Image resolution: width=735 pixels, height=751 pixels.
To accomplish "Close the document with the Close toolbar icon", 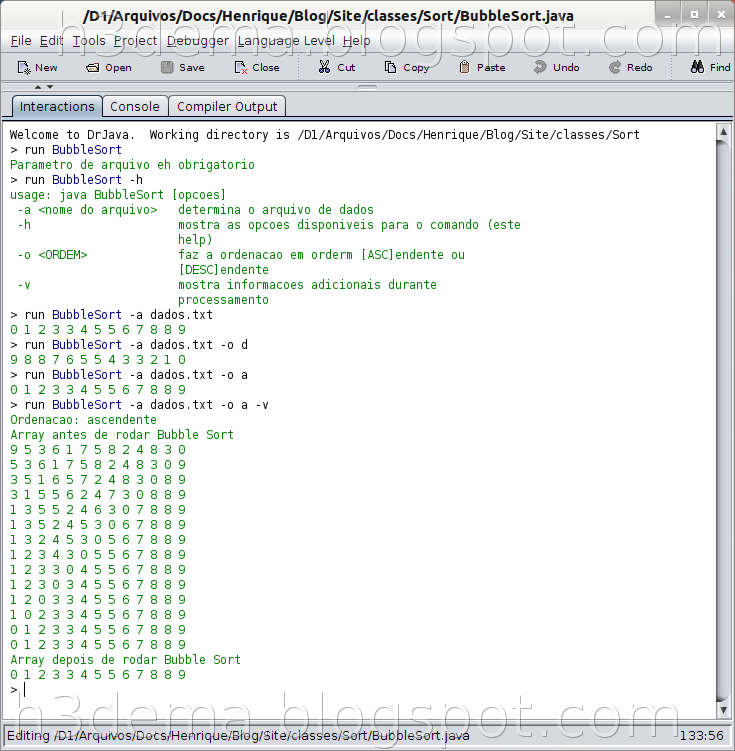I will pyautogui.click(x=241, y=68).
